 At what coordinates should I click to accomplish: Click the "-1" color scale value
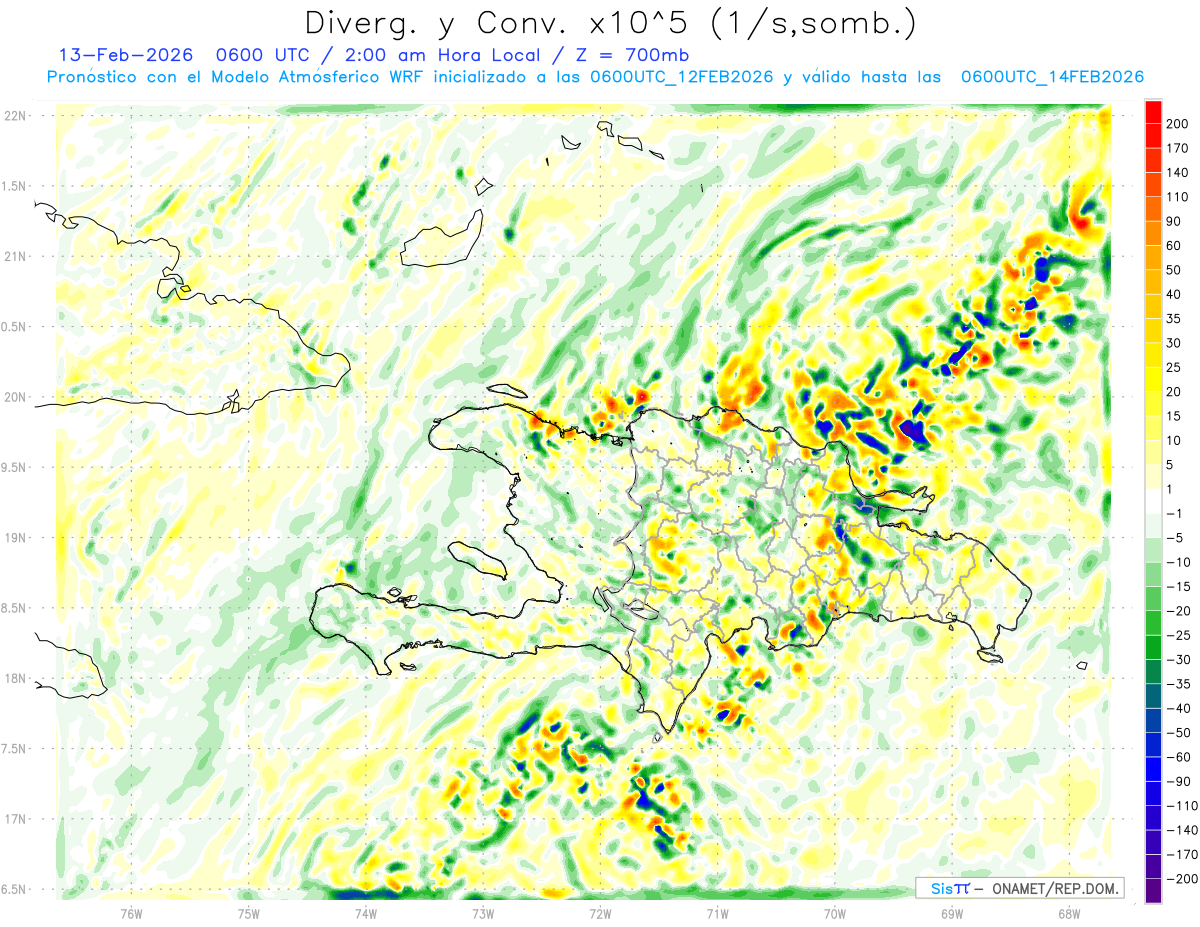pyautogui.click(x=1175, y=514)
